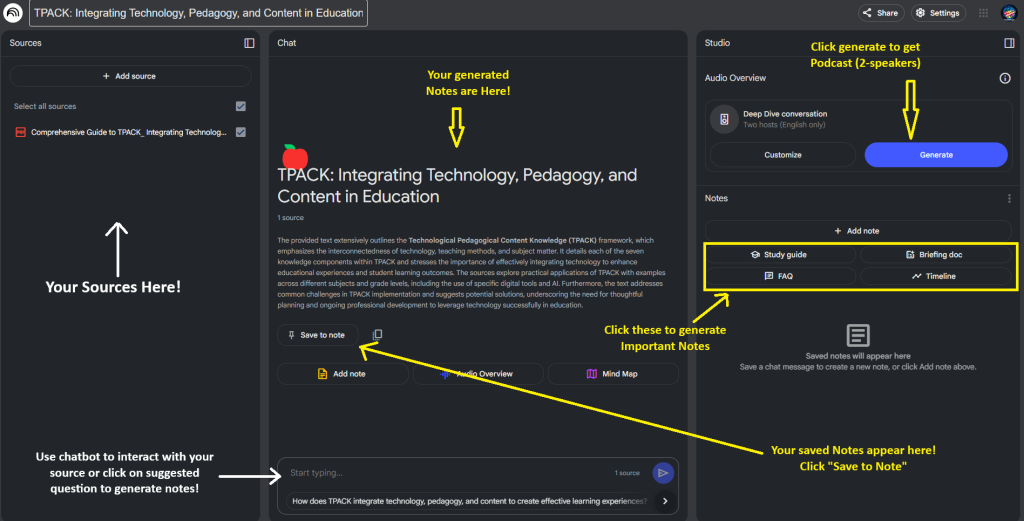
Task: Copy the summary with copy icon
Action: pos(377,335)
